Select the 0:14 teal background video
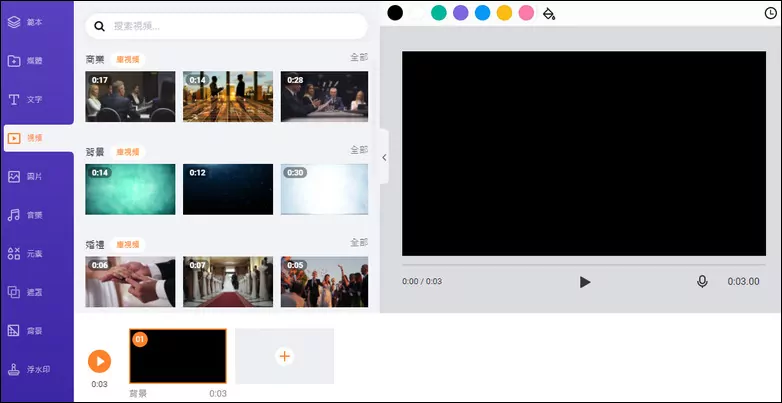This screenshot has height=403, width=782. point(130,190)
